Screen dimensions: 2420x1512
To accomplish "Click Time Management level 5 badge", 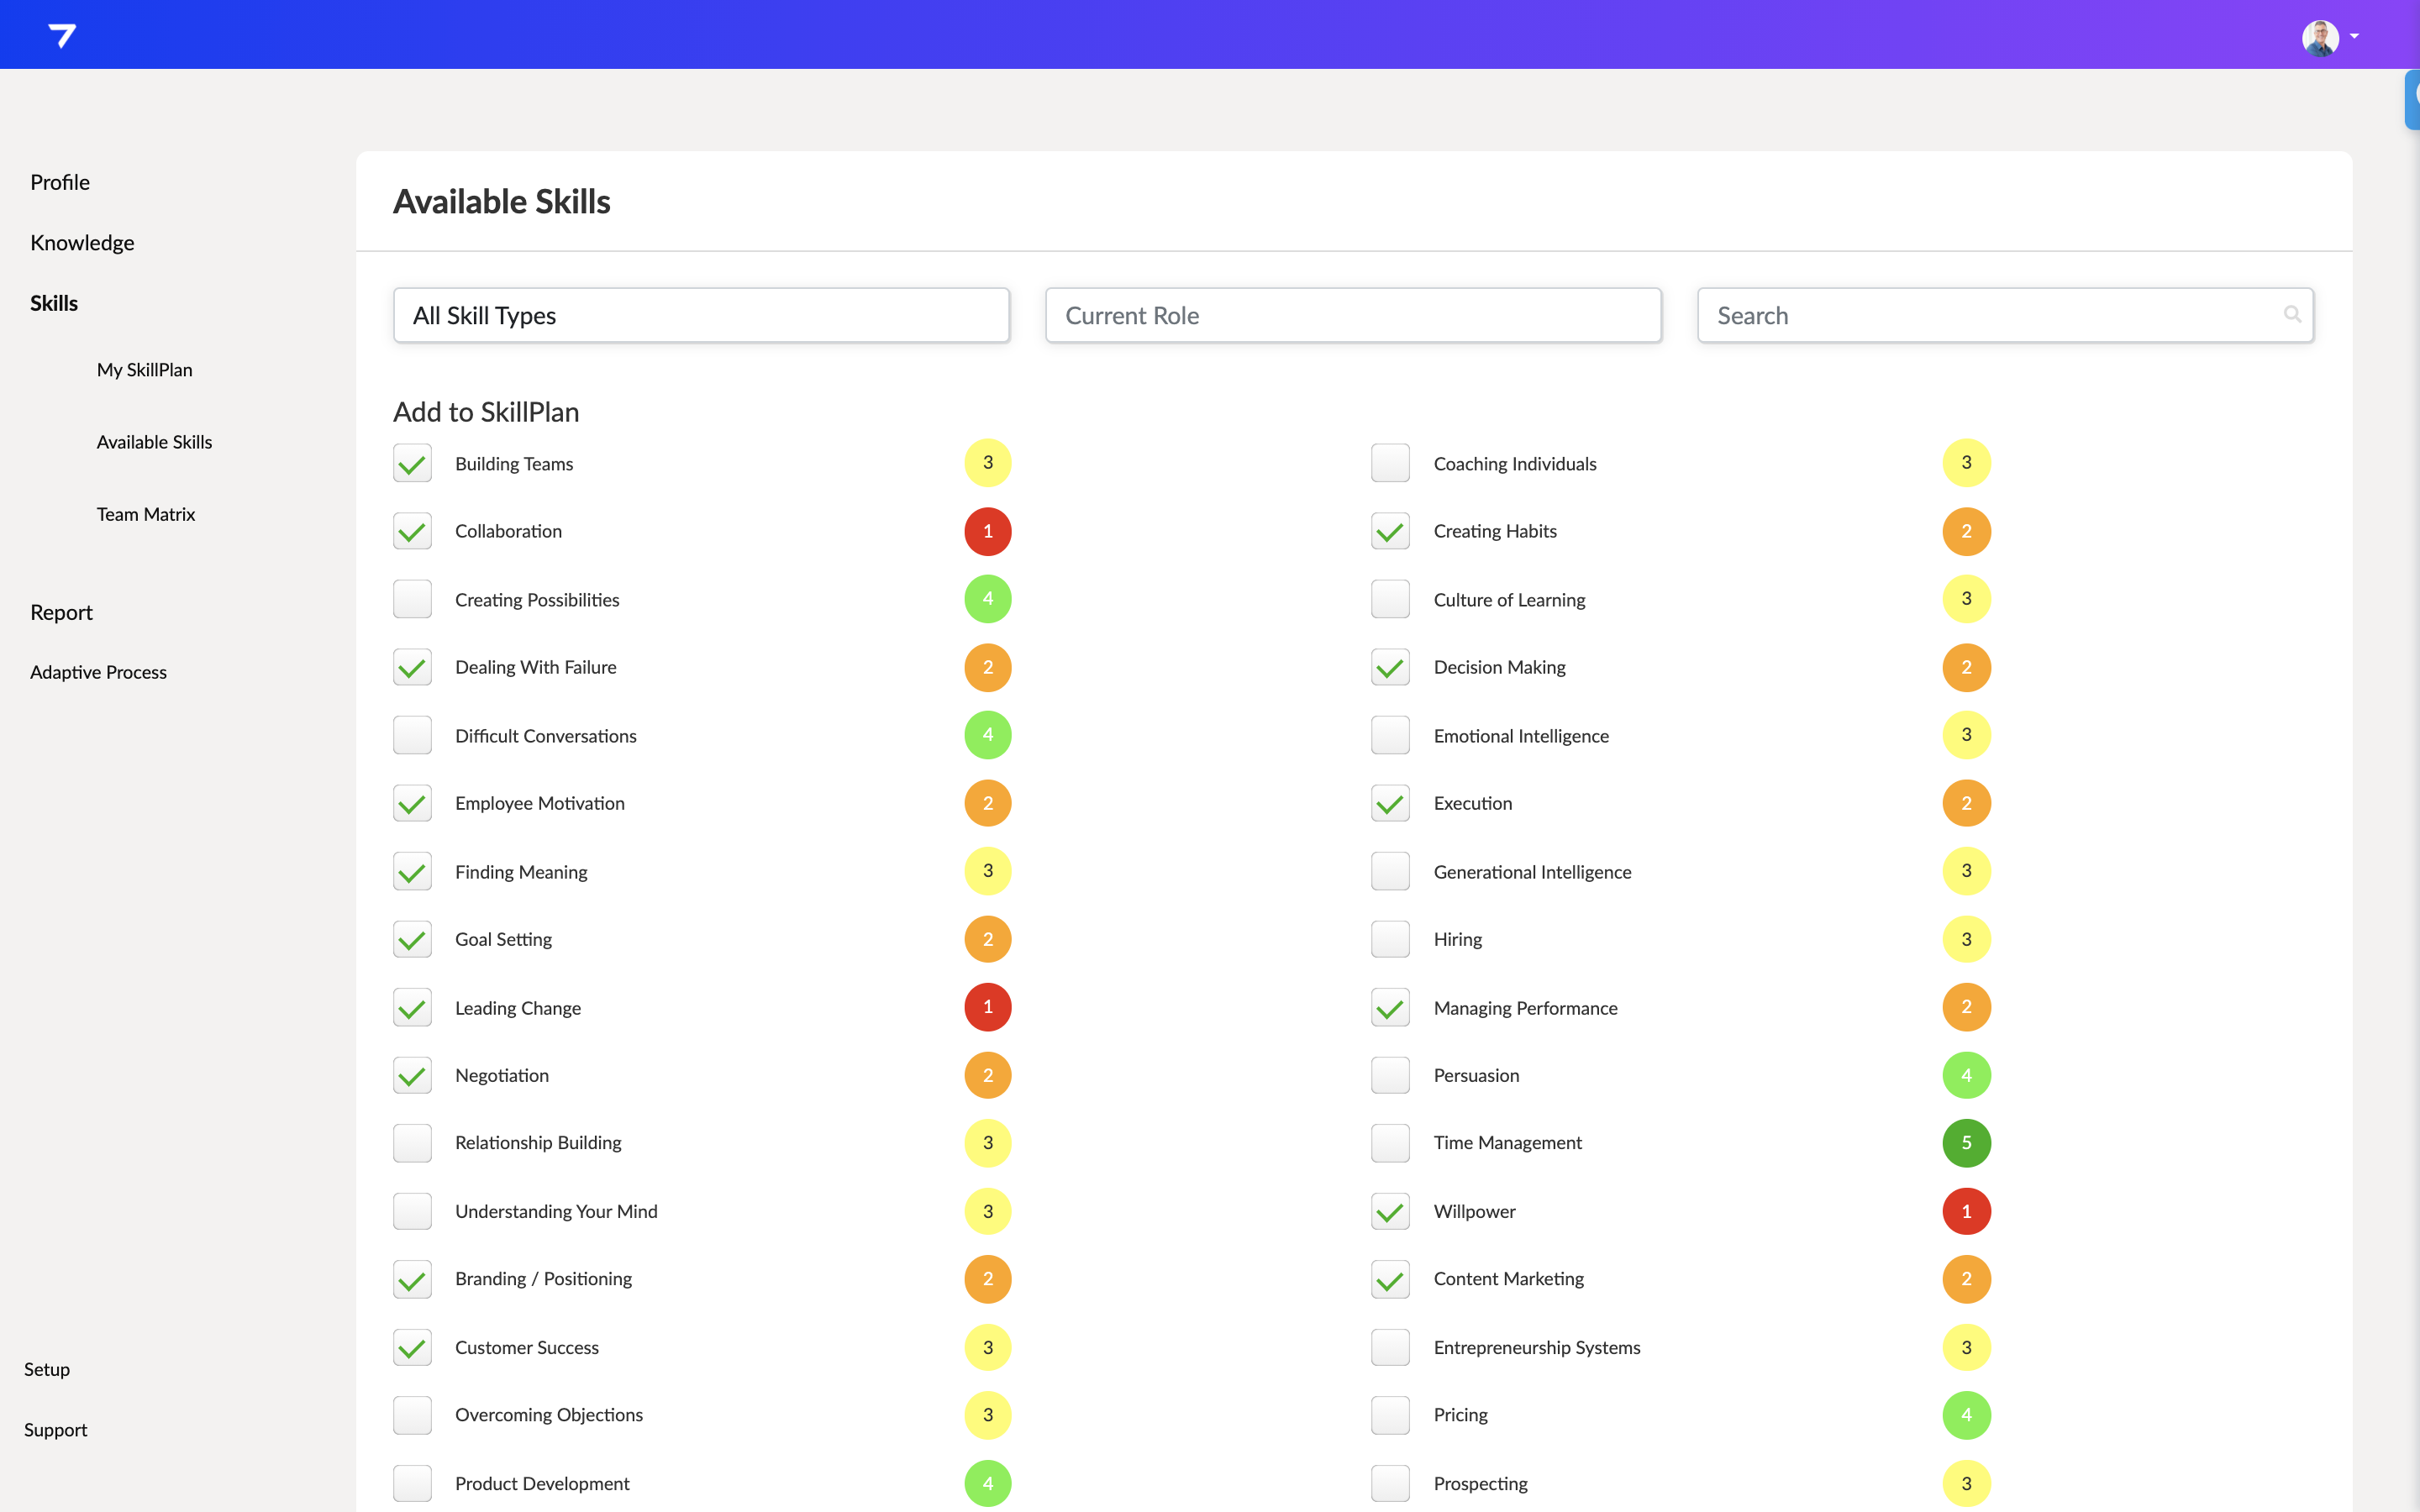I will coord(1965,1143).
